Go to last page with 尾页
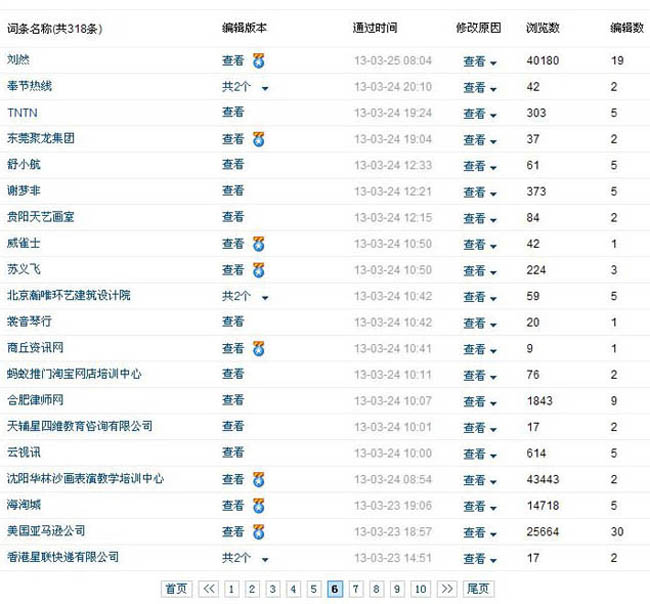This screenshot has width=650, height=604. point(478,589)
